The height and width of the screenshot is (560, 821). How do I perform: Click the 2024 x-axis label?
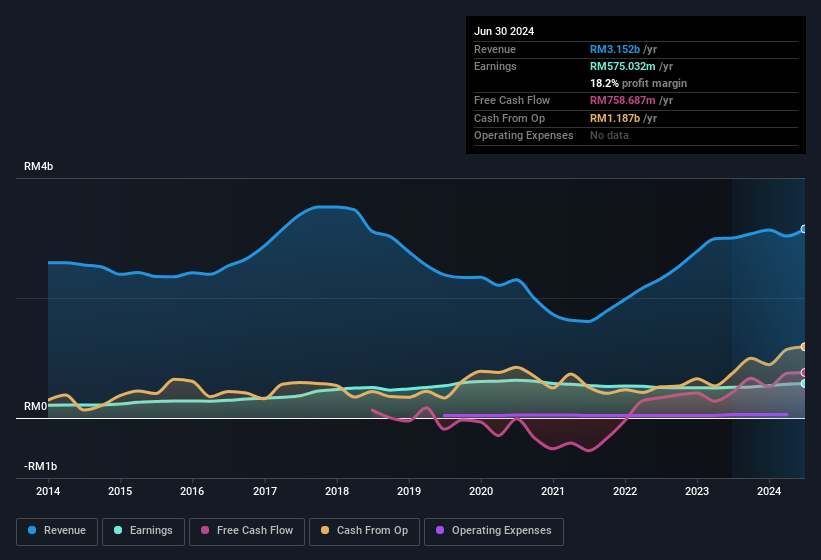pyautogui.click(x=769, y=491)
